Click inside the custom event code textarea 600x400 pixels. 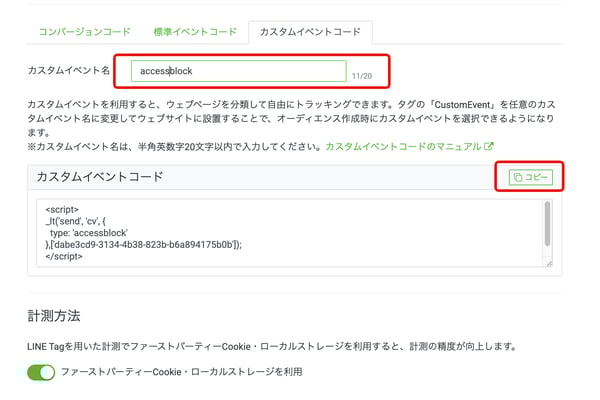[290, 233]
